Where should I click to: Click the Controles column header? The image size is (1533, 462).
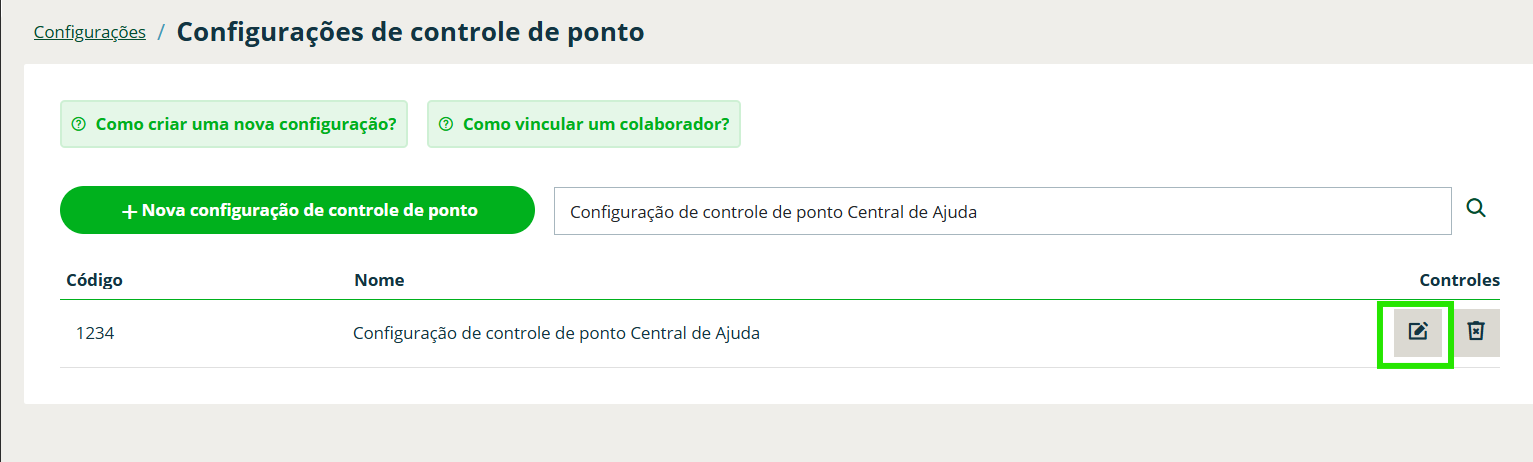1459,280
